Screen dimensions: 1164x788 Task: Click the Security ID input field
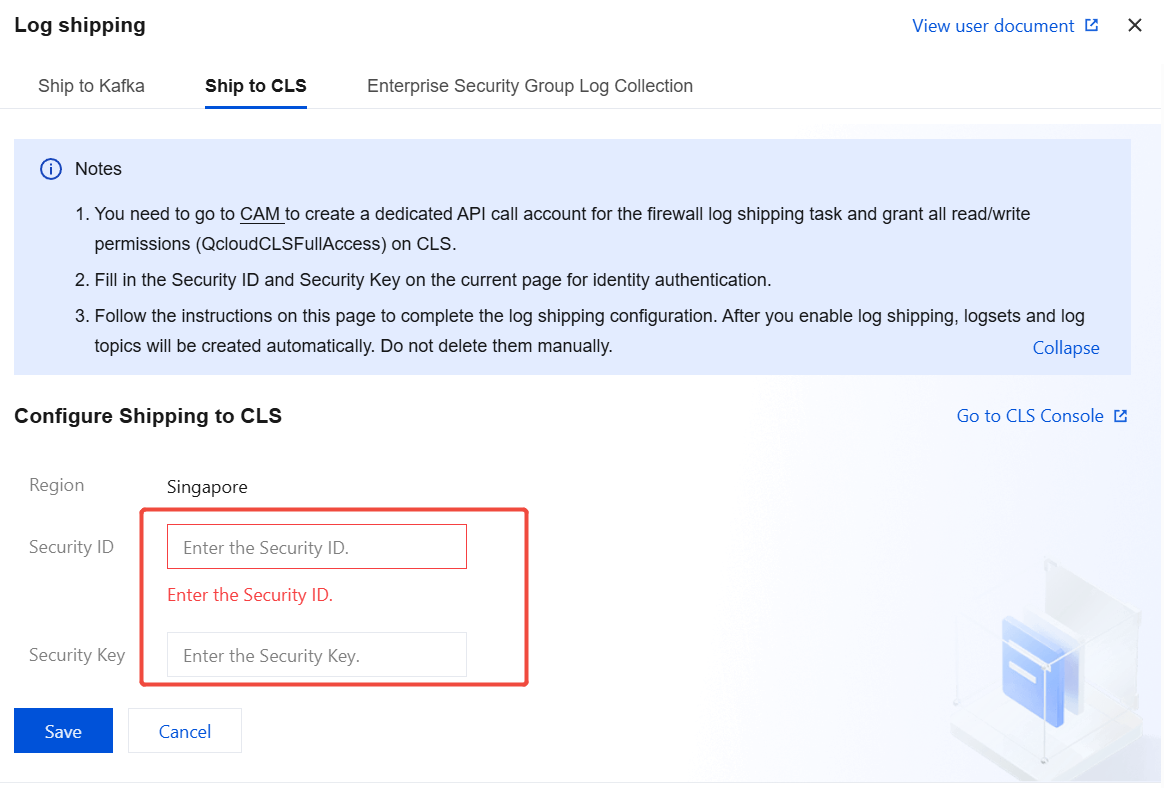(x=316, y=547)
